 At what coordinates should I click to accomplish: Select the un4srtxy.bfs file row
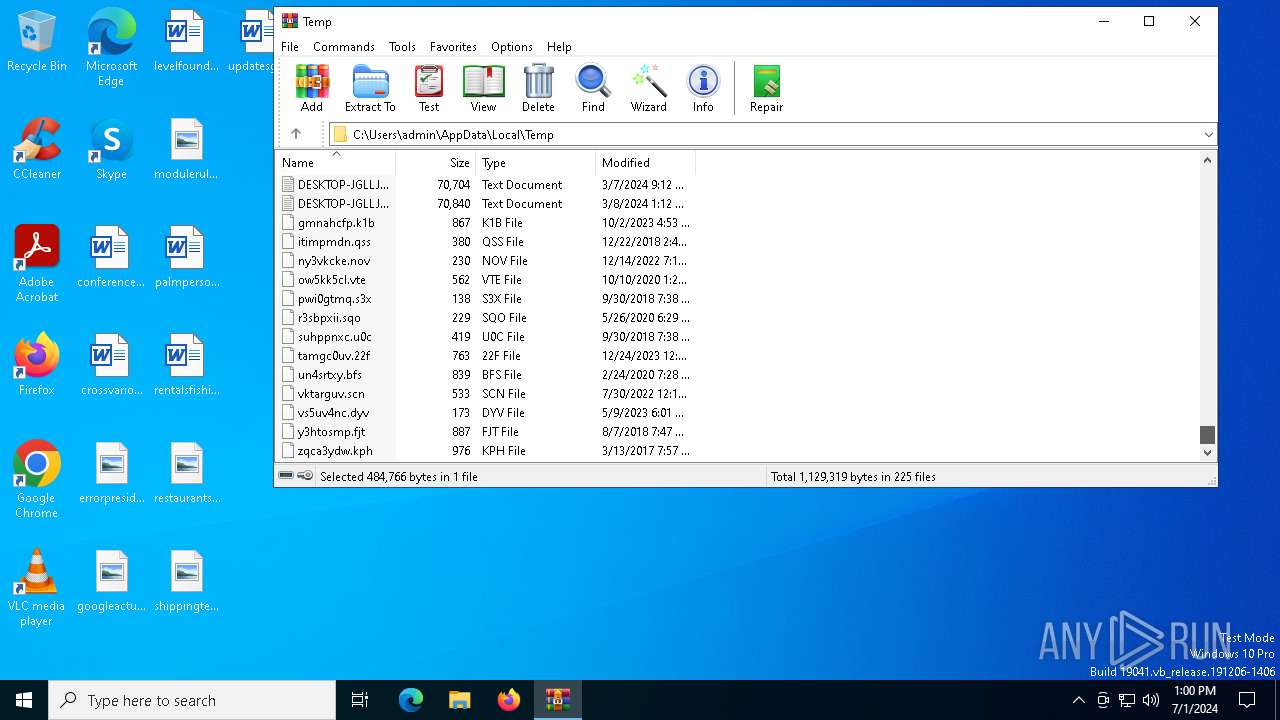485,374
